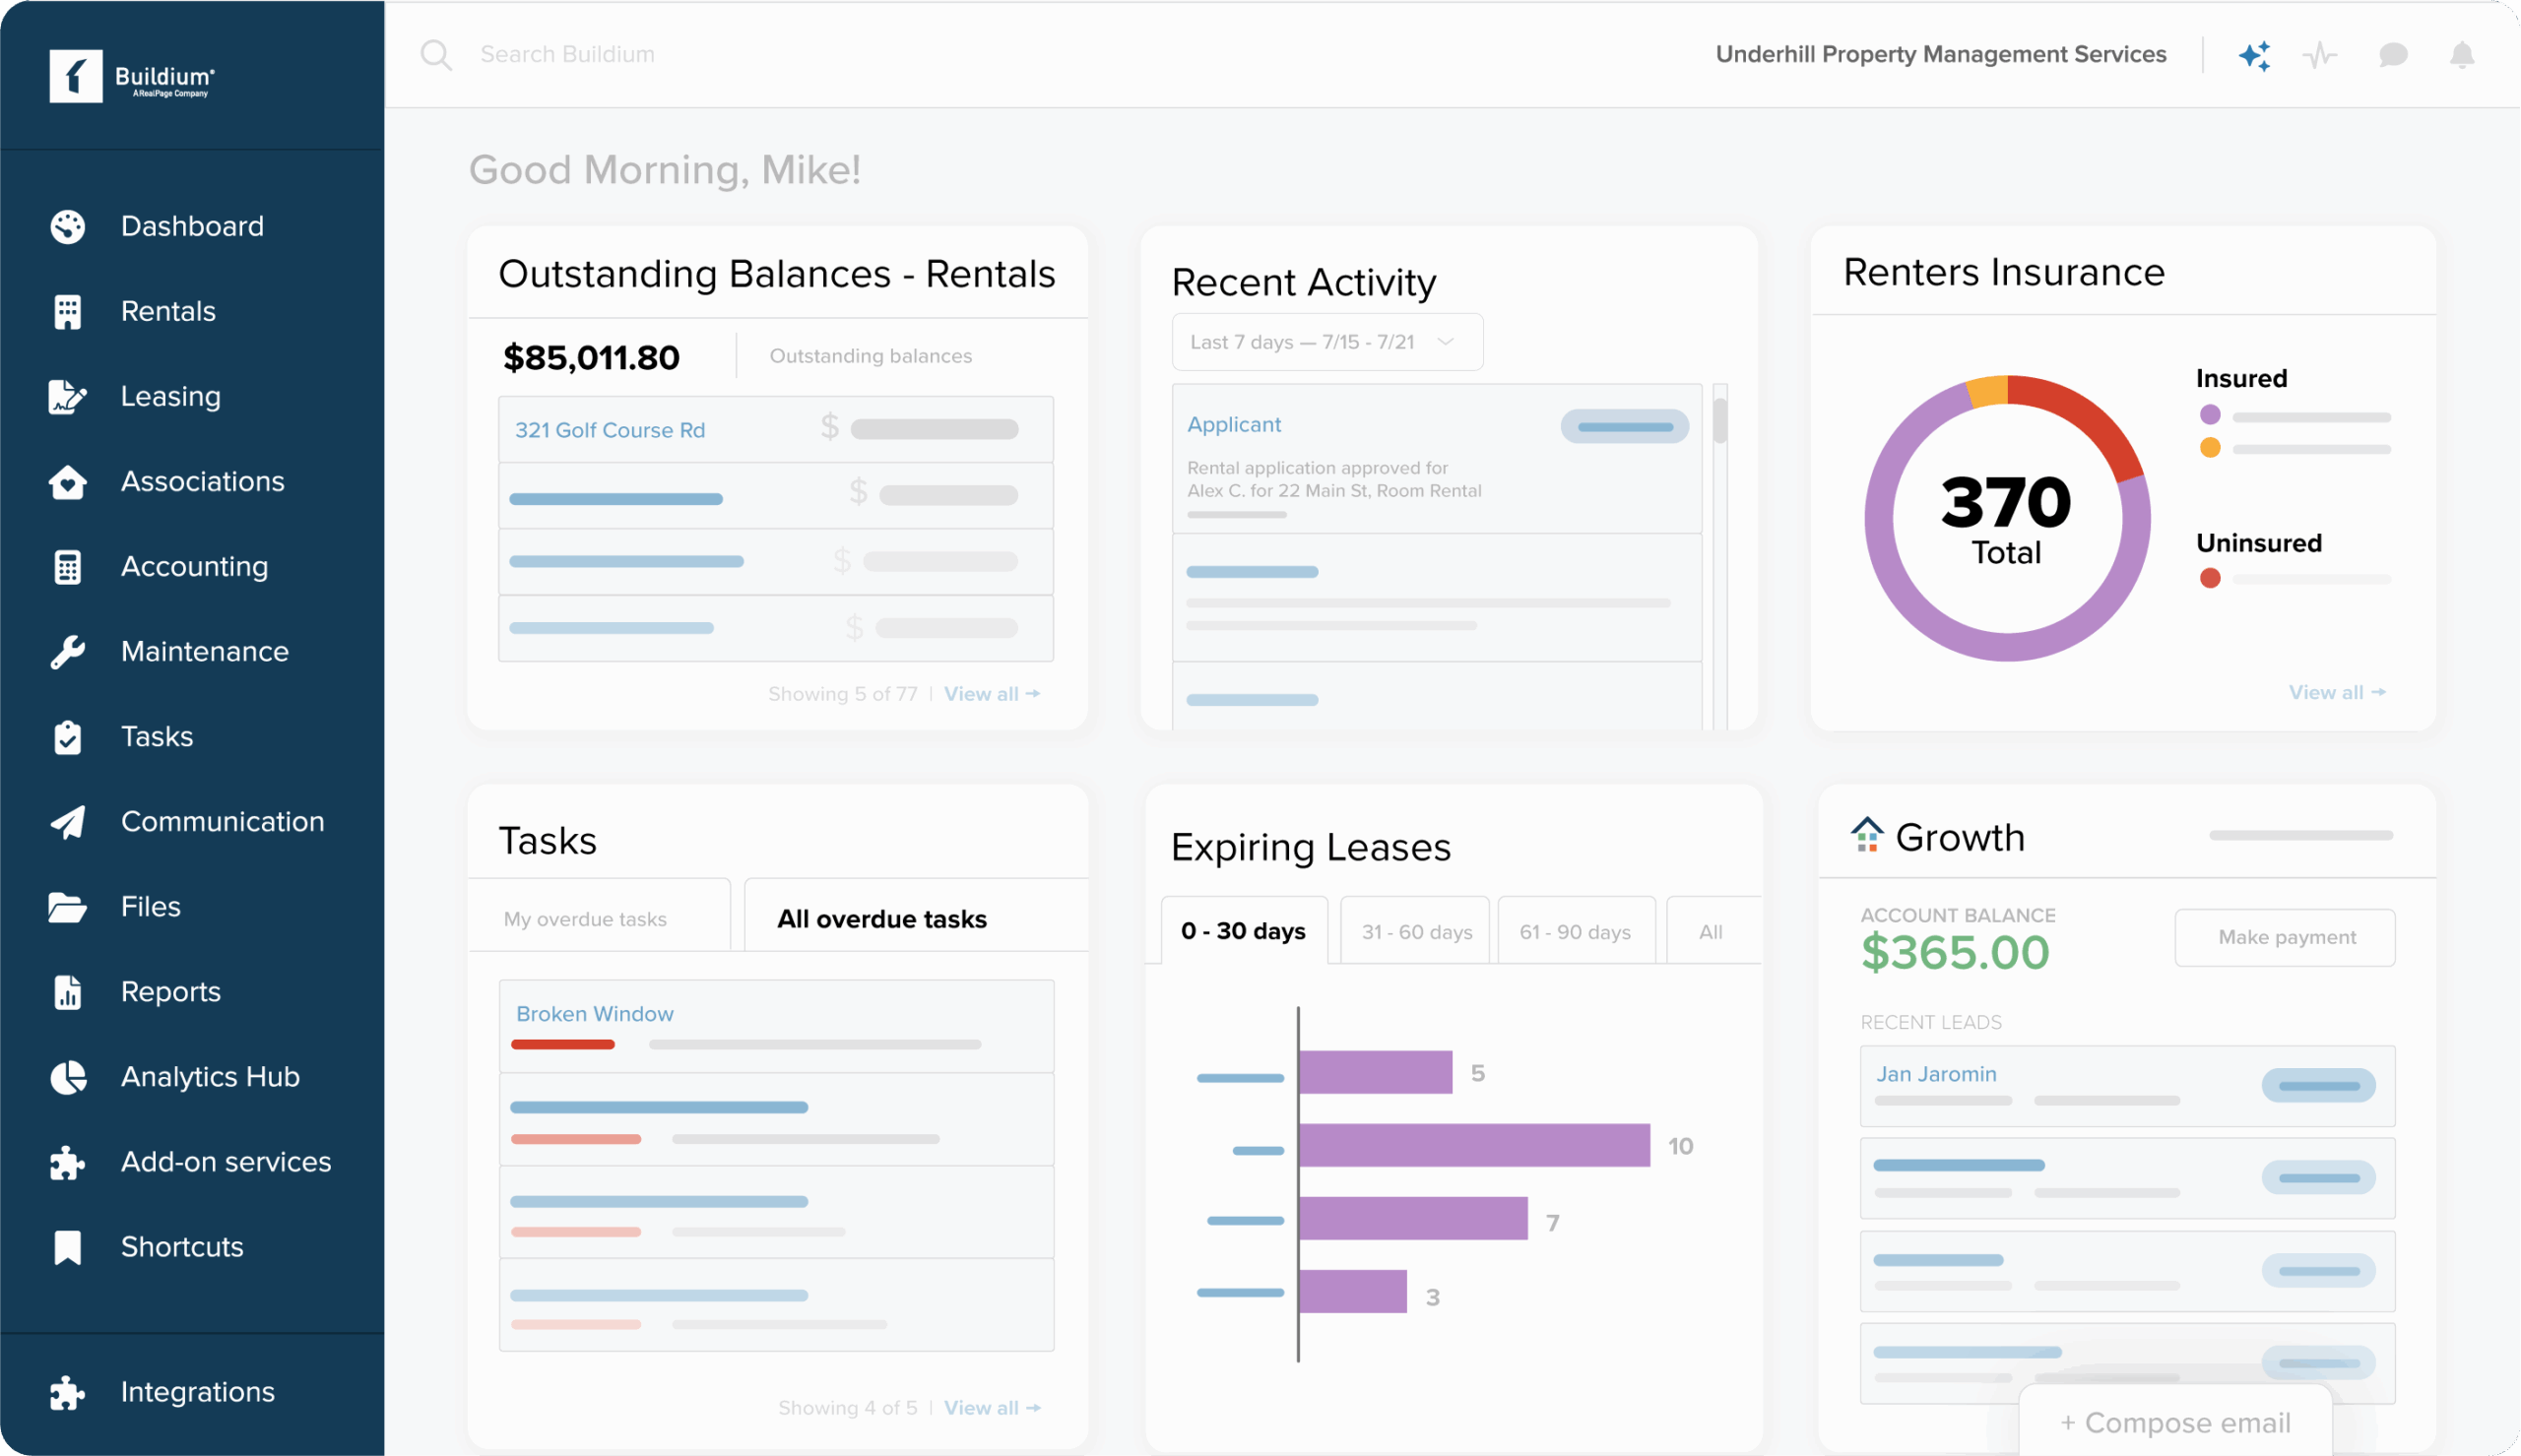Screen dimensions: 2521x1456
Task: Click the Compose email button
Action: (x=2176, y=1422)
